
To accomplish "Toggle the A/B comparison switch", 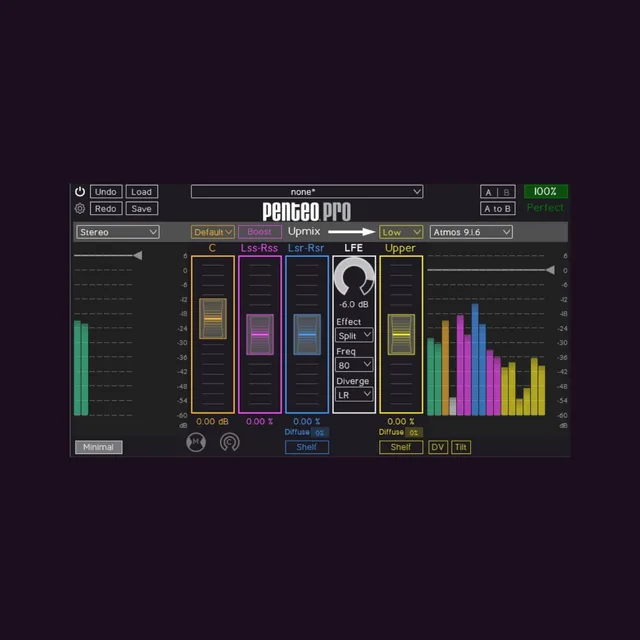I will pos(498,192).
